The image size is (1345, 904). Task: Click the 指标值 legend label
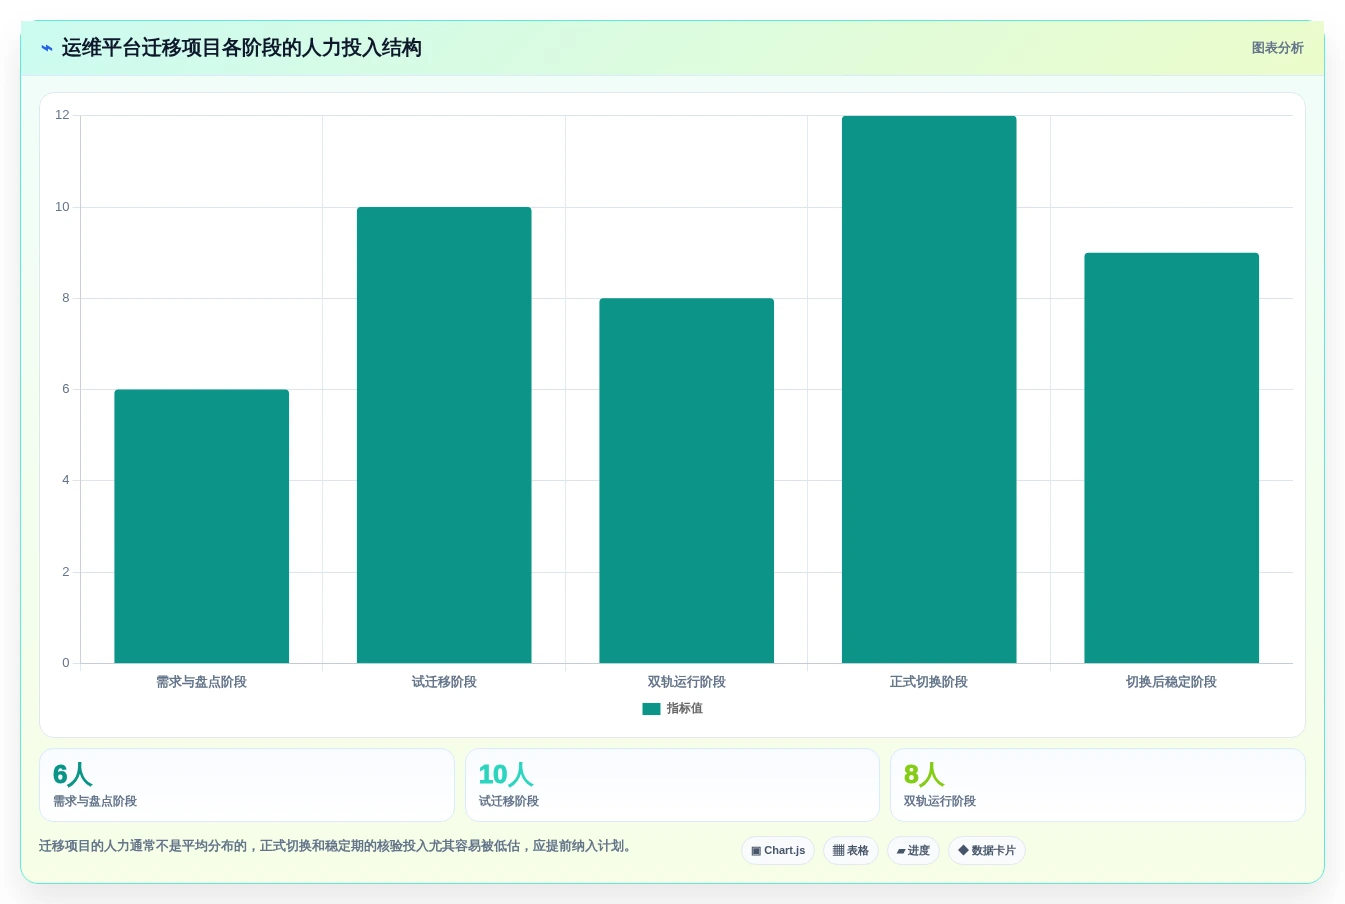[x=685, y=708]
